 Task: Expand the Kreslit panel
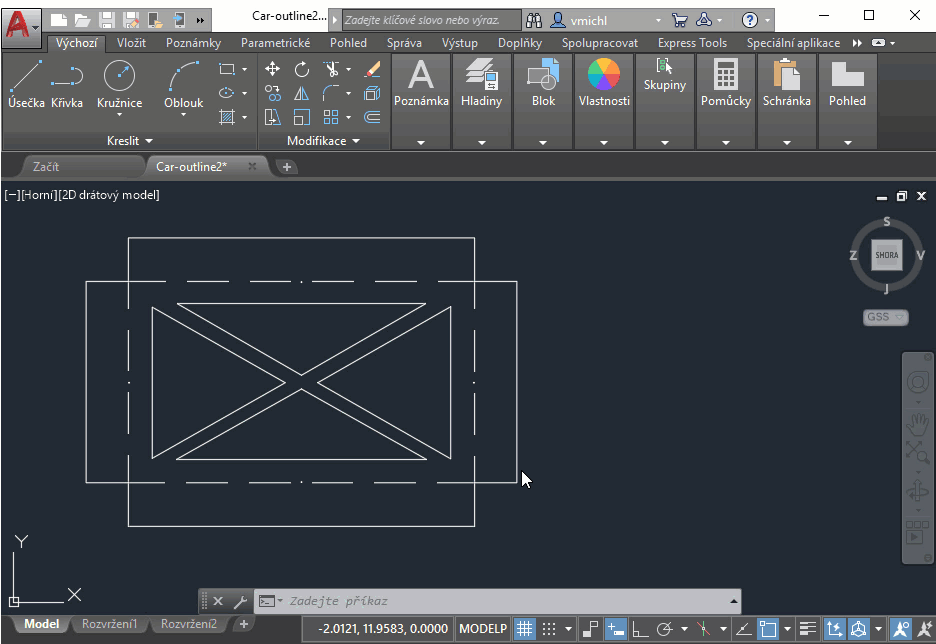tap(130, 141)
